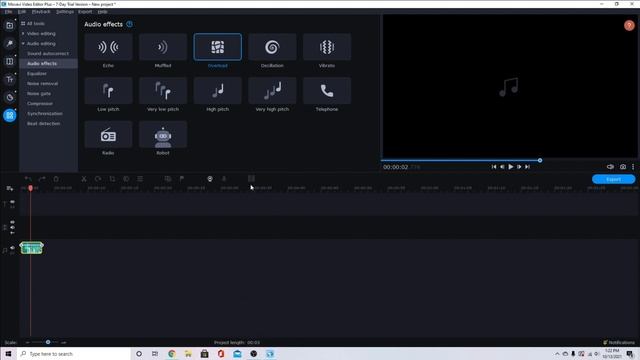Open the Edit menu
The image size is (640, 360).
click(x=22, y=12)
